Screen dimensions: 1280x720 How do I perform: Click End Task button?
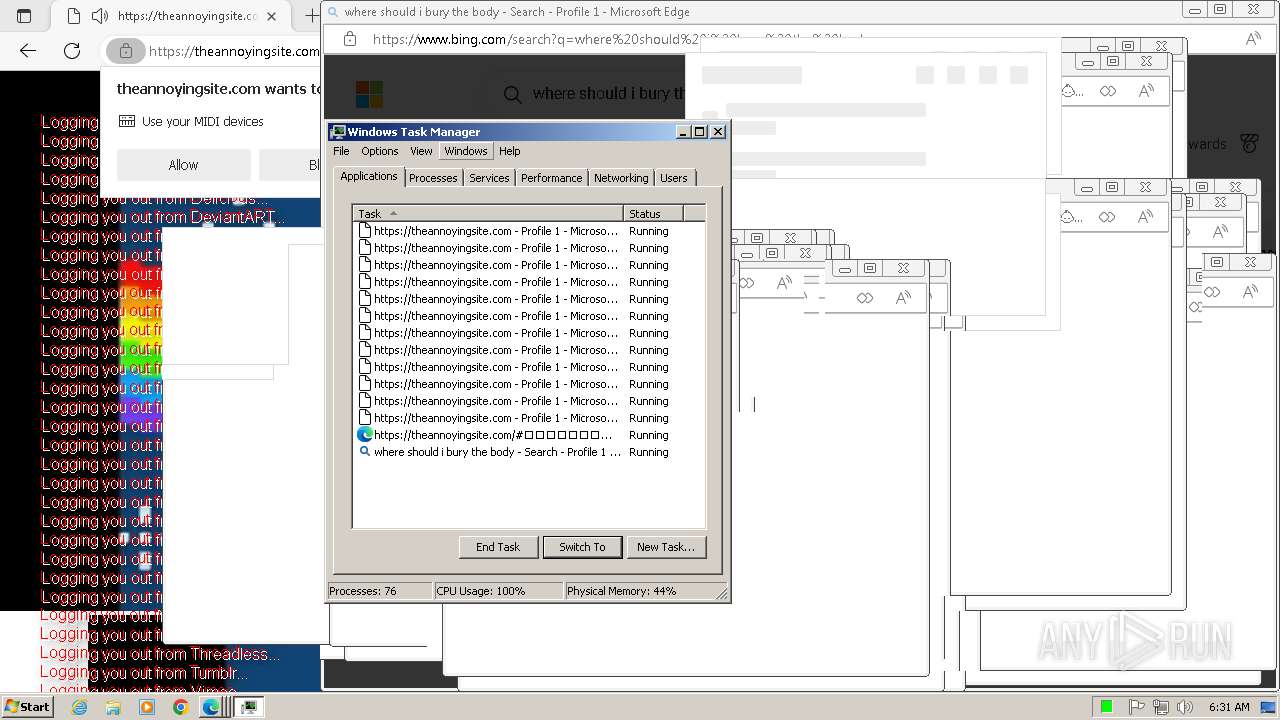498,547
